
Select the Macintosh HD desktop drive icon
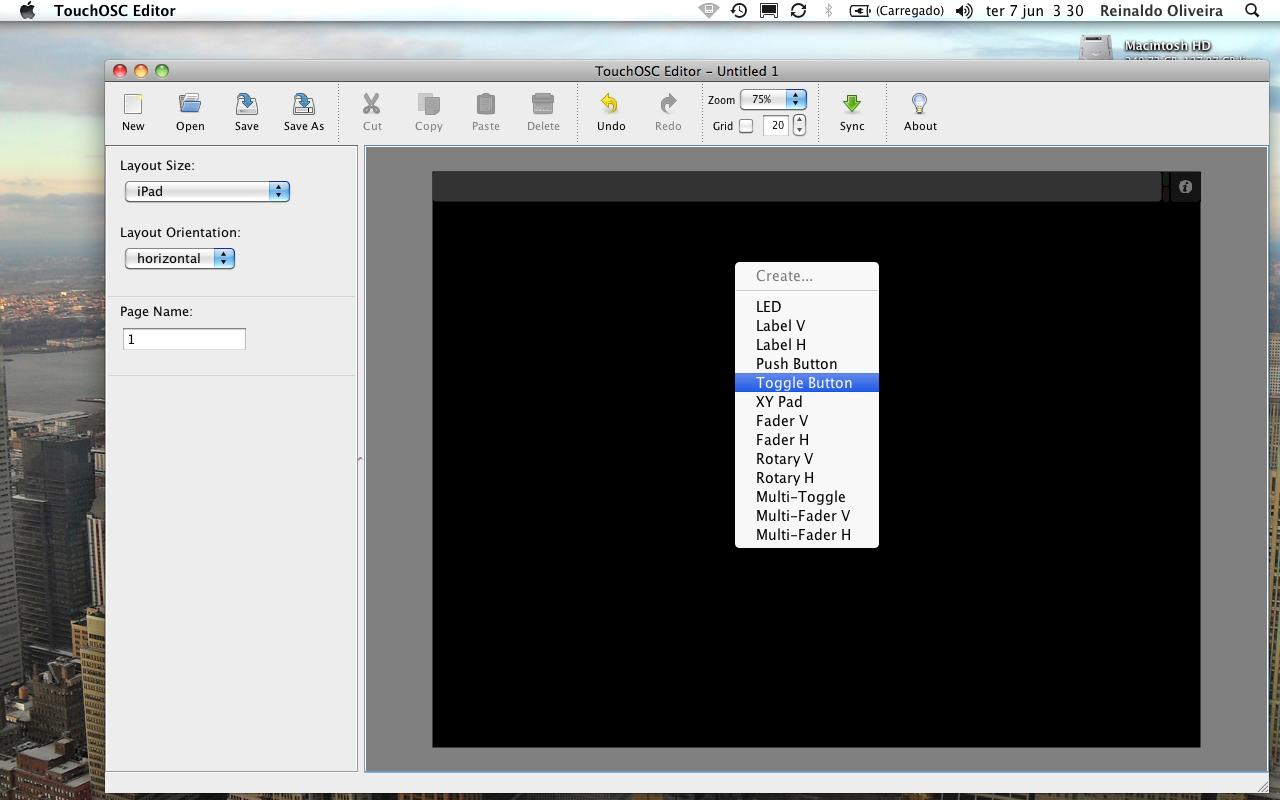click(1096, 47)
